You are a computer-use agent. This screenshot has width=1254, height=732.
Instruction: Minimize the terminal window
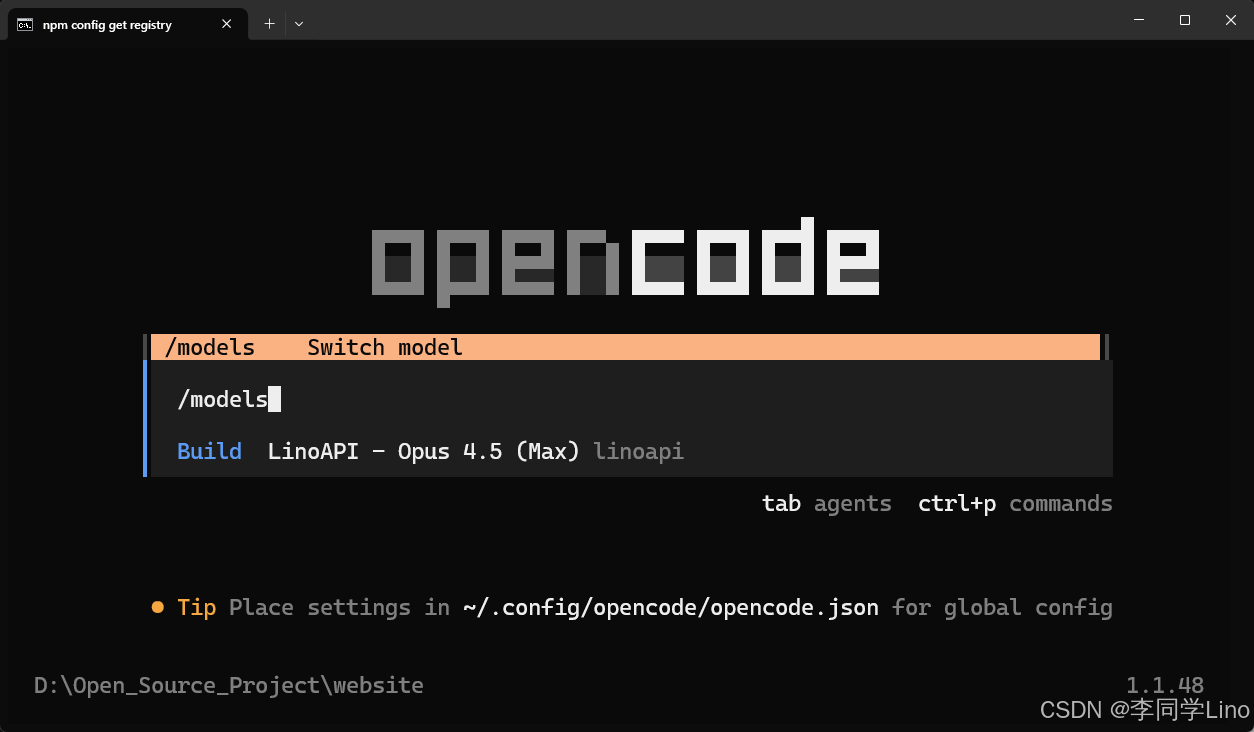click(1139, 20)
